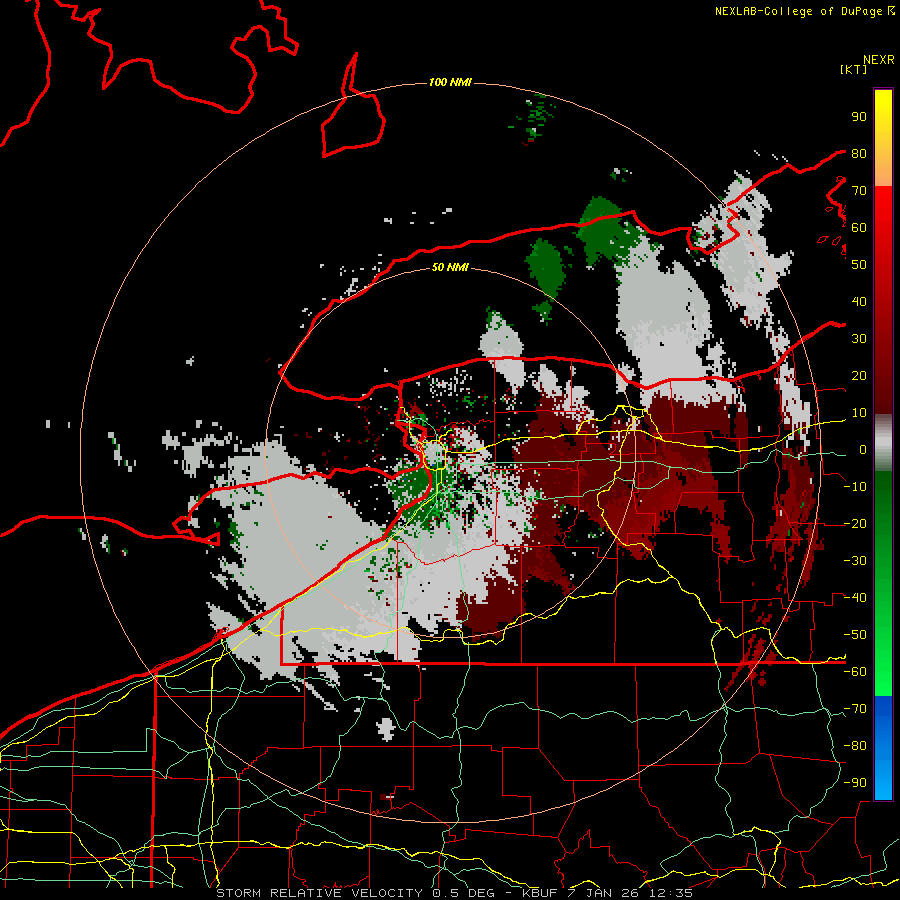The width and height of the screenshot is (900, 900).
Task: Select the positive 30 value on the scale
Action: 859,339
